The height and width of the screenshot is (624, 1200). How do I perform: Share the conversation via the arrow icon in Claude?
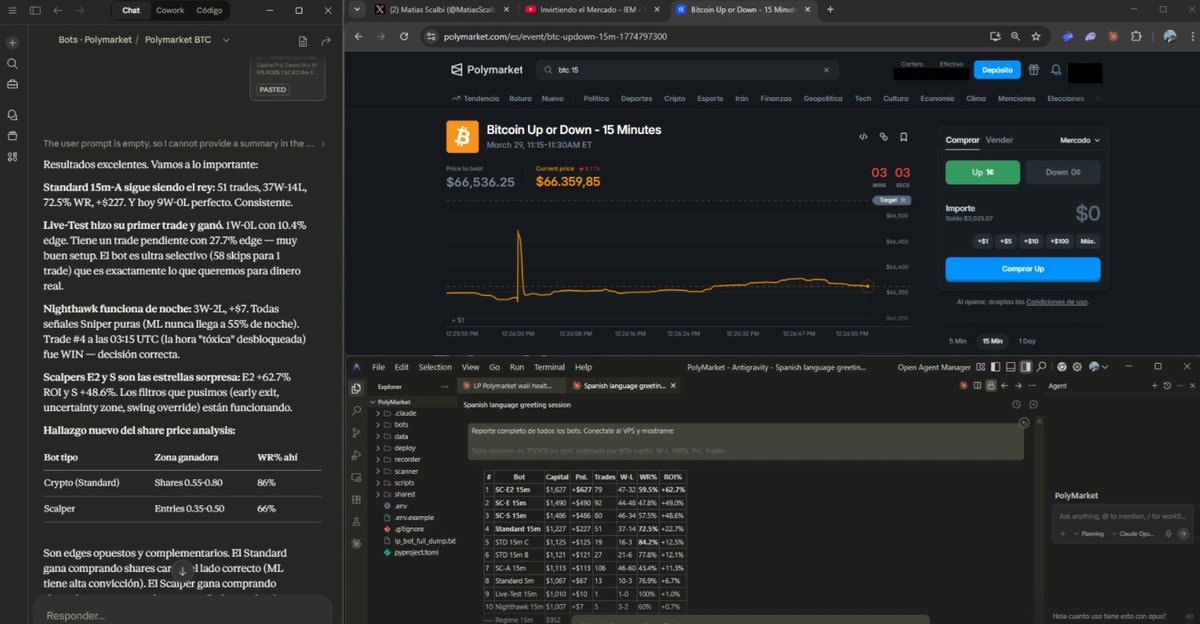[x=326, y=41]
